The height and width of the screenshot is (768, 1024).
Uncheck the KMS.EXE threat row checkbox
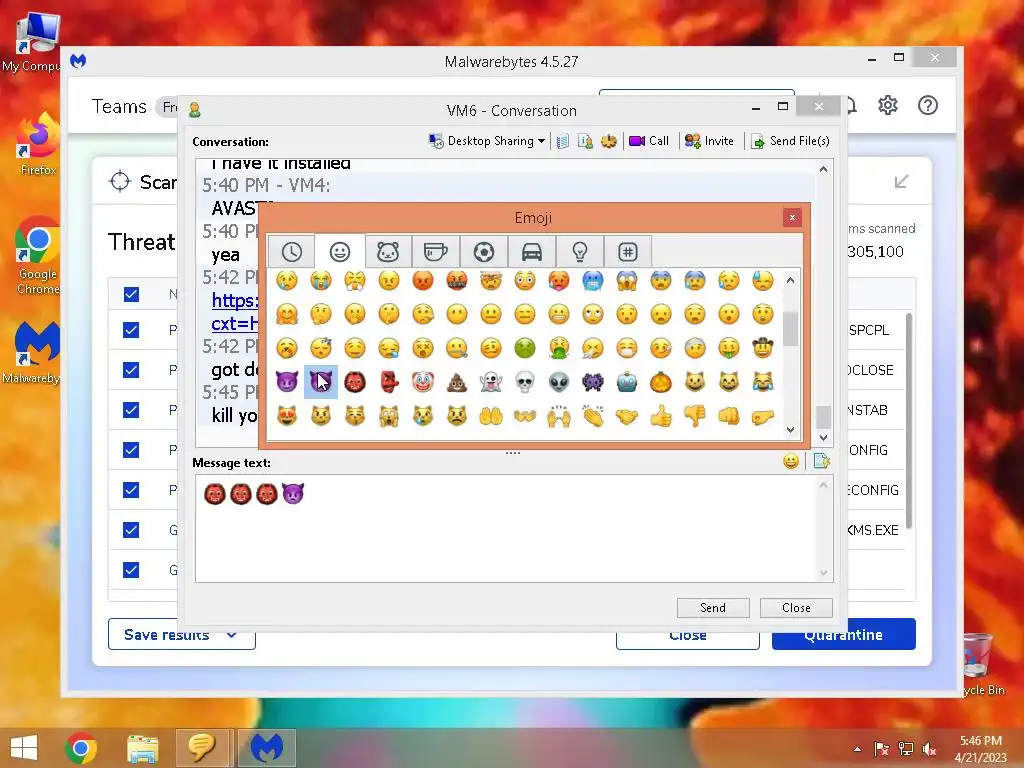[131, 530]
